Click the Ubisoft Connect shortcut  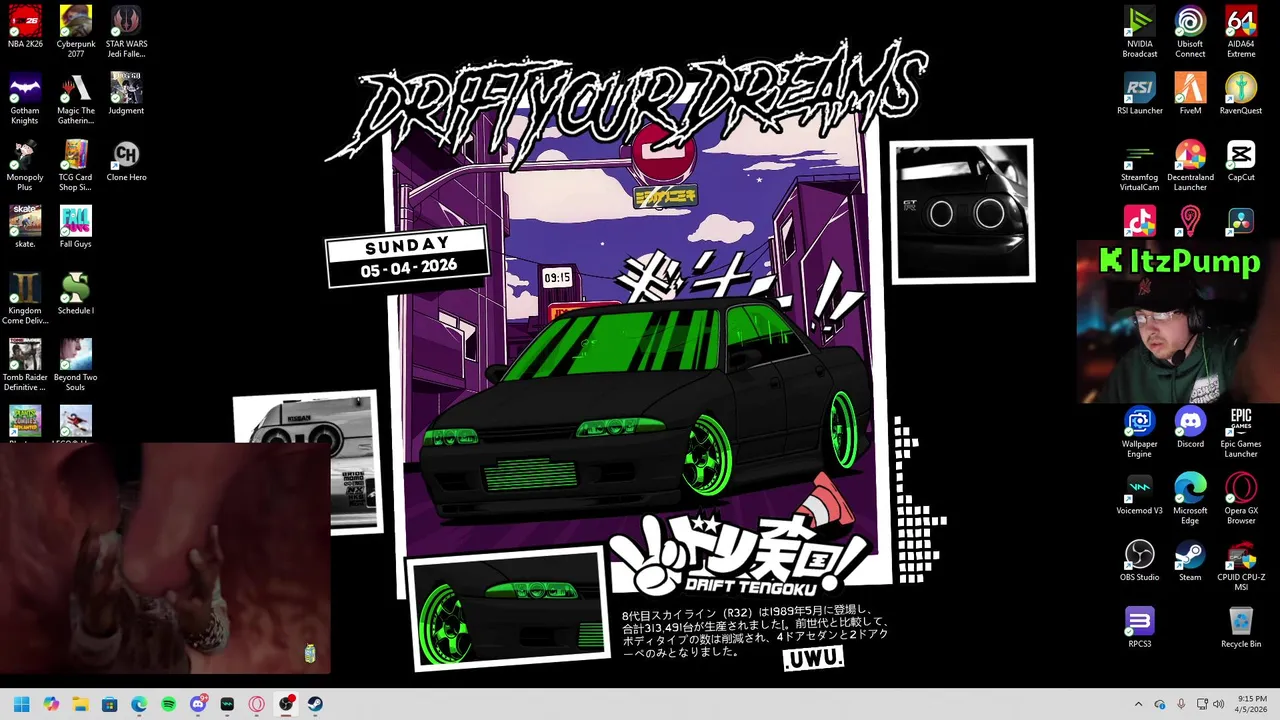click(x=1190, y=32)
